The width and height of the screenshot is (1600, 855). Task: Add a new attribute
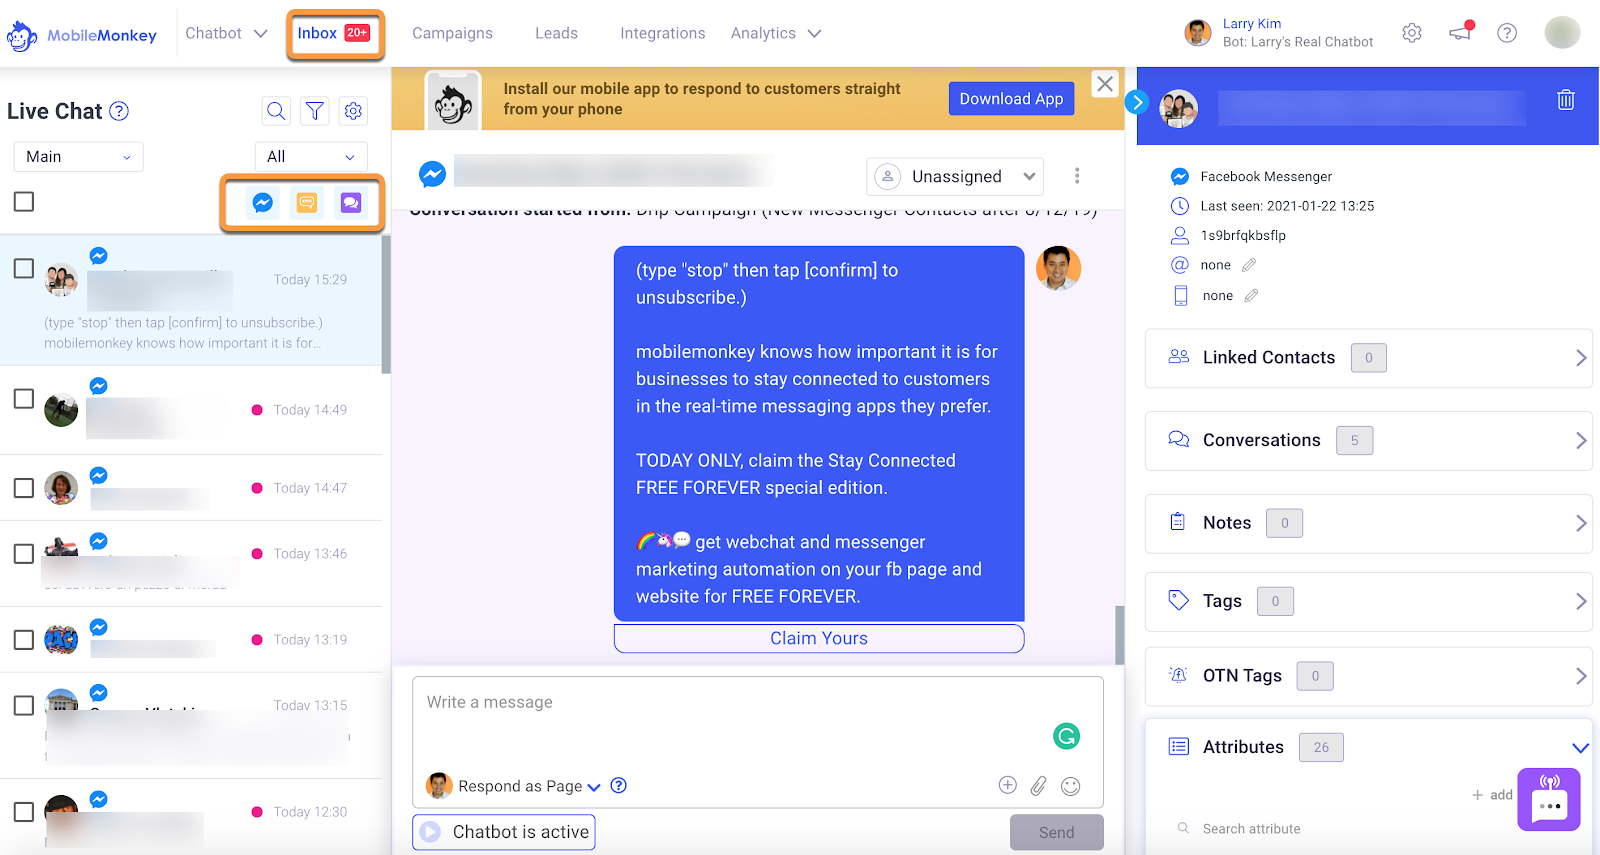pyautogui.click(x=1492, y=795)
